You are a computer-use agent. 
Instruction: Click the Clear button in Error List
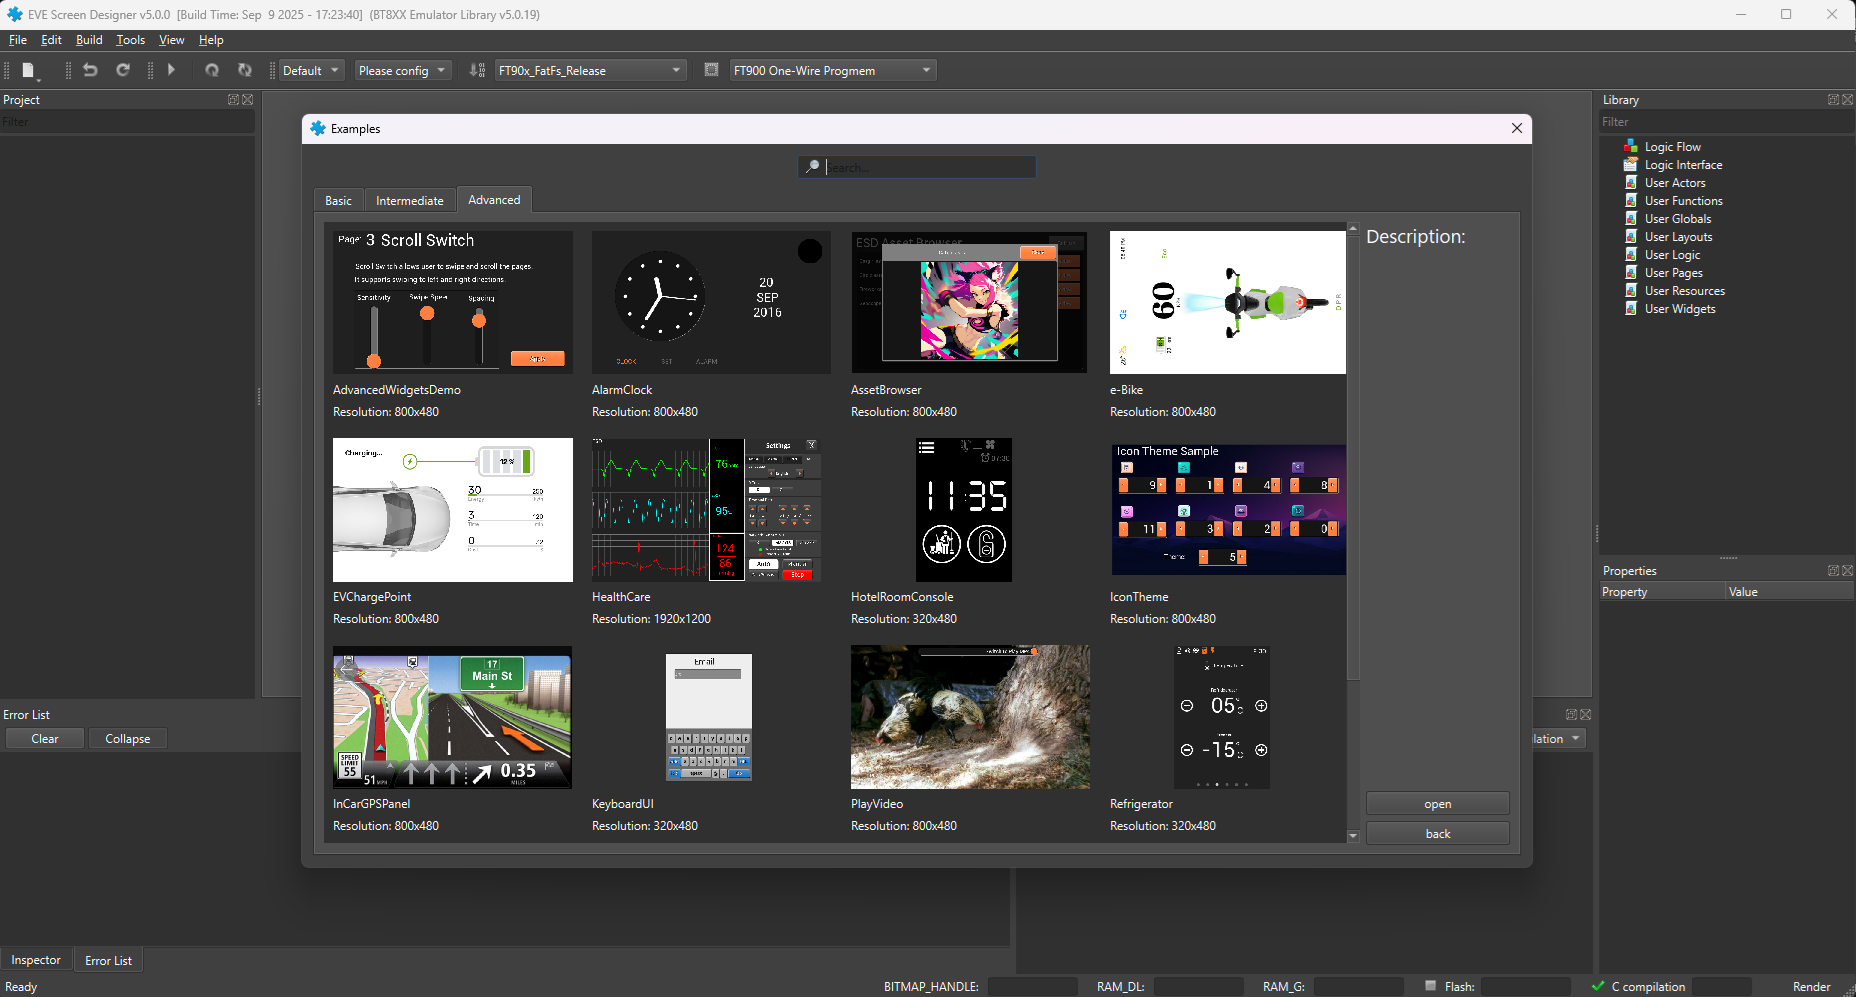coord(45,739)
